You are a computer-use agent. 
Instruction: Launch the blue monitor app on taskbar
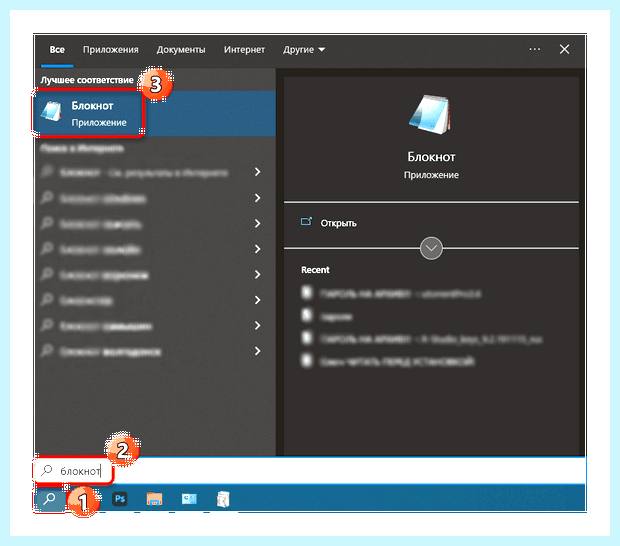click(x=189, y=499)
